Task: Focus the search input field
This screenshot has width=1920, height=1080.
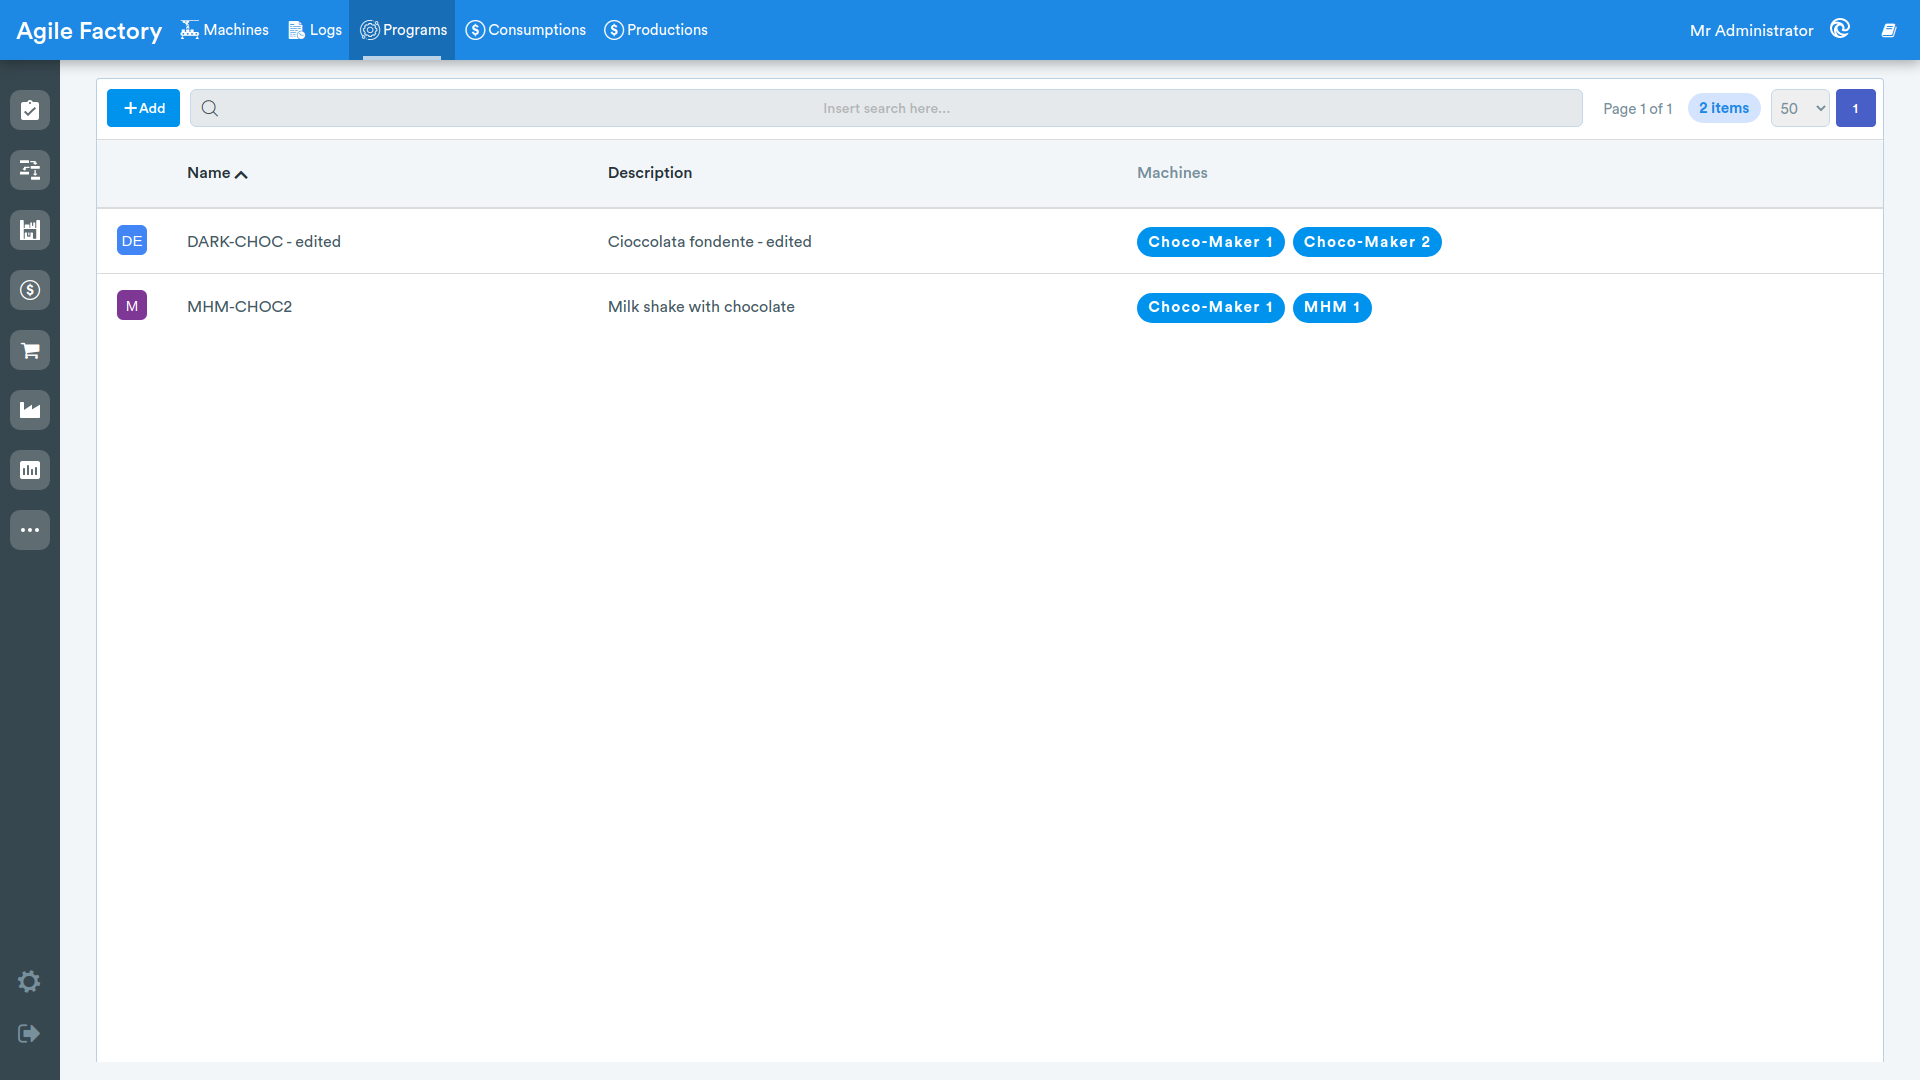Action: point(886,108)
